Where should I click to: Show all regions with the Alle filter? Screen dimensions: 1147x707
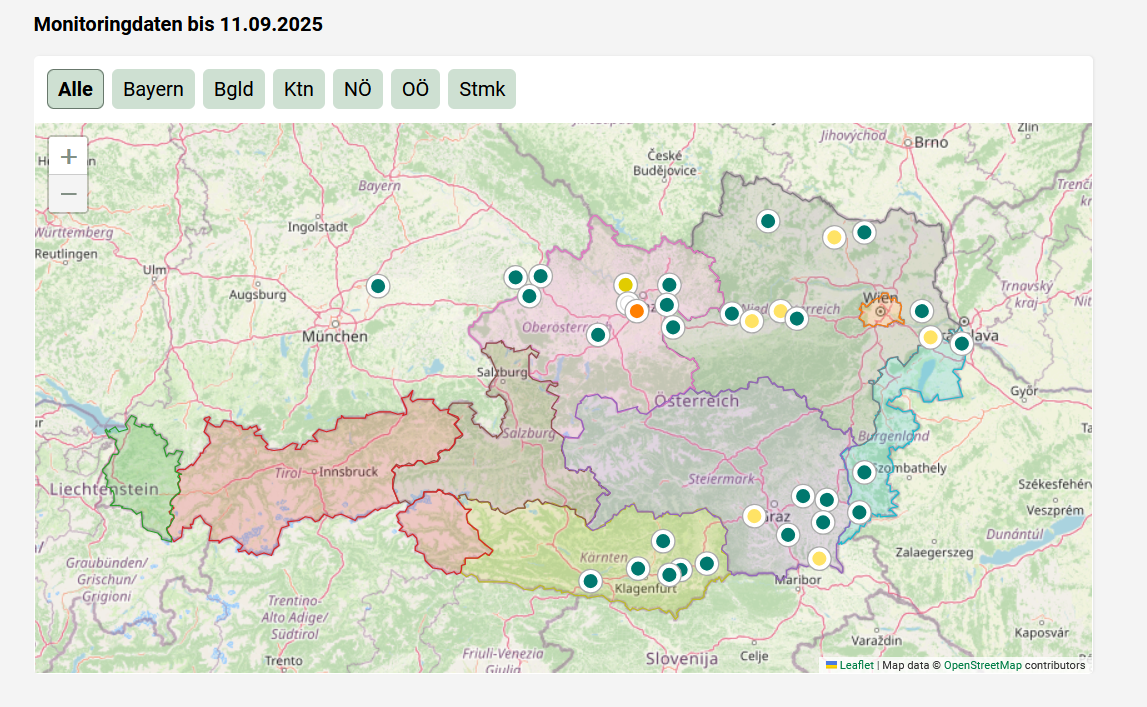pos(75,89)
